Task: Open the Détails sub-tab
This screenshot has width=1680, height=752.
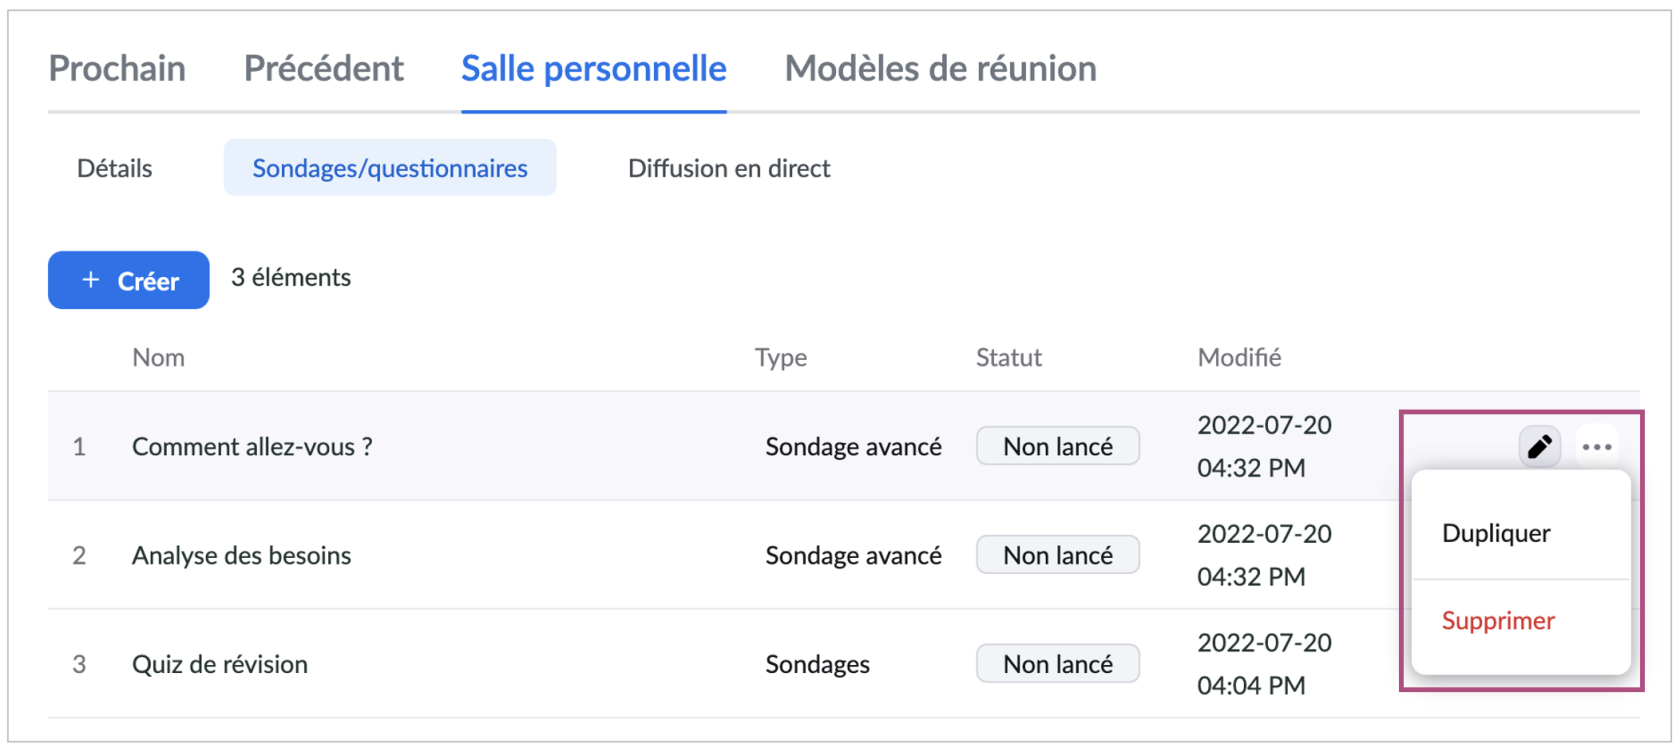Action: click(x=114, y=168)
